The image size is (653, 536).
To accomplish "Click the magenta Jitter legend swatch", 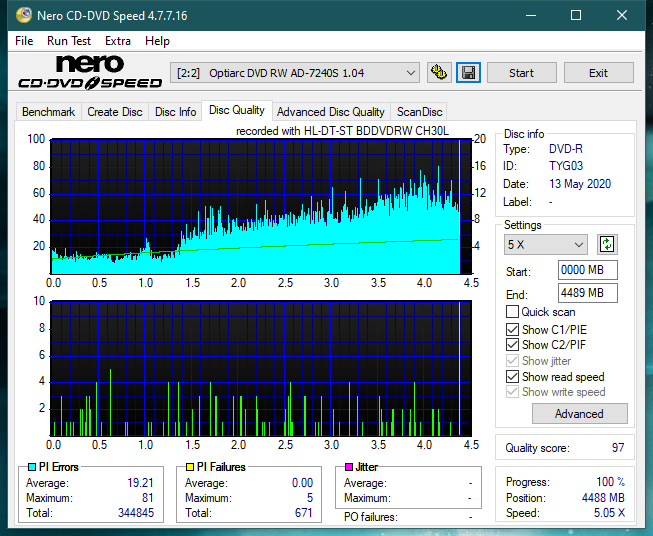I will click(x=349, y=467).
